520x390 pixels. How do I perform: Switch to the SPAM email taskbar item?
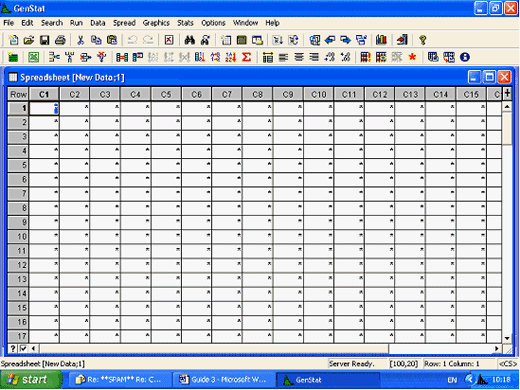click(x=119, y=380)
